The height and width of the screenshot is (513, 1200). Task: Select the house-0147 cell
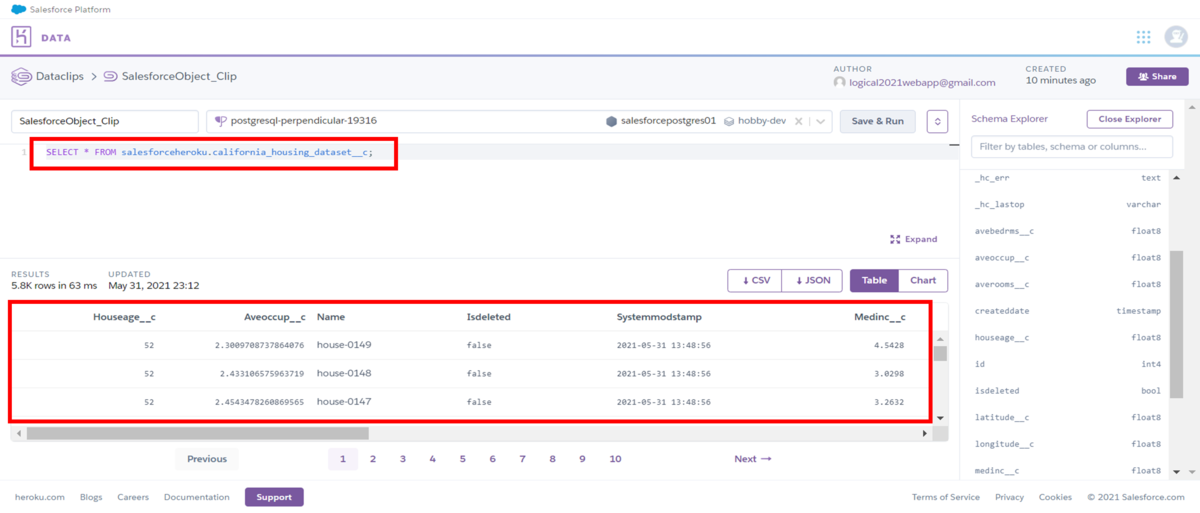344,401
